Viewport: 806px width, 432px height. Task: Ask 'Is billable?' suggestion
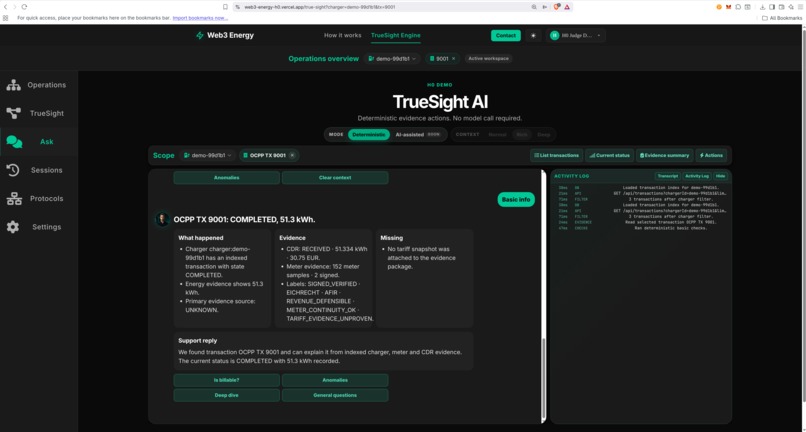[x=227, y=381]
